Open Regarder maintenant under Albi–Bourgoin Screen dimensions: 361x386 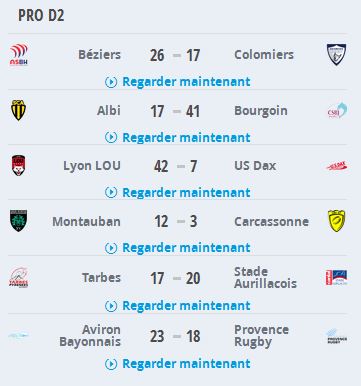pyautogui.click(x=178, y=137)
